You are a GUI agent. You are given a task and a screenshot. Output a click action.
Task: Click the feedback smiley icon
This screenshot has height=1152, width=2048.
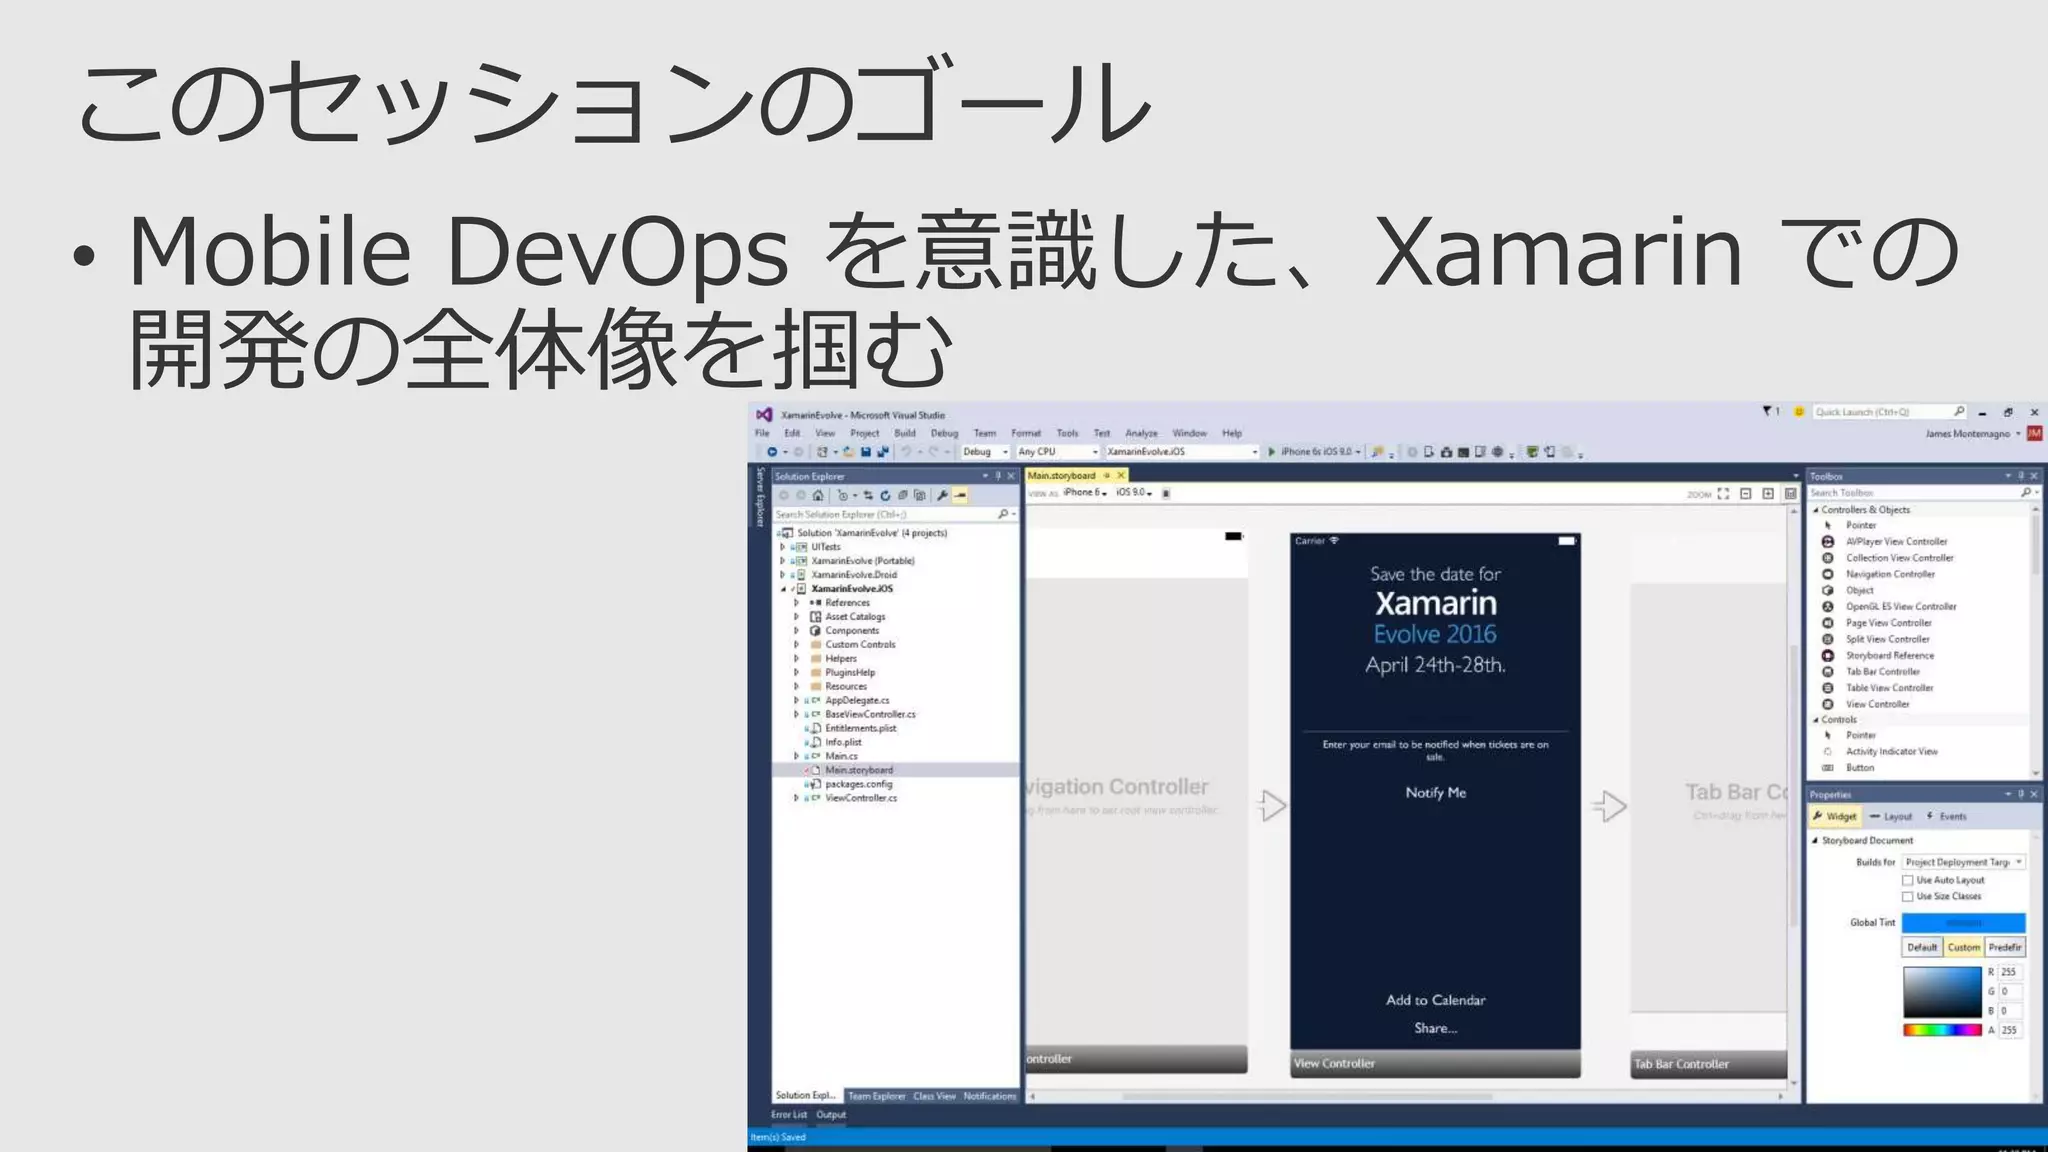click(1799, 412)
